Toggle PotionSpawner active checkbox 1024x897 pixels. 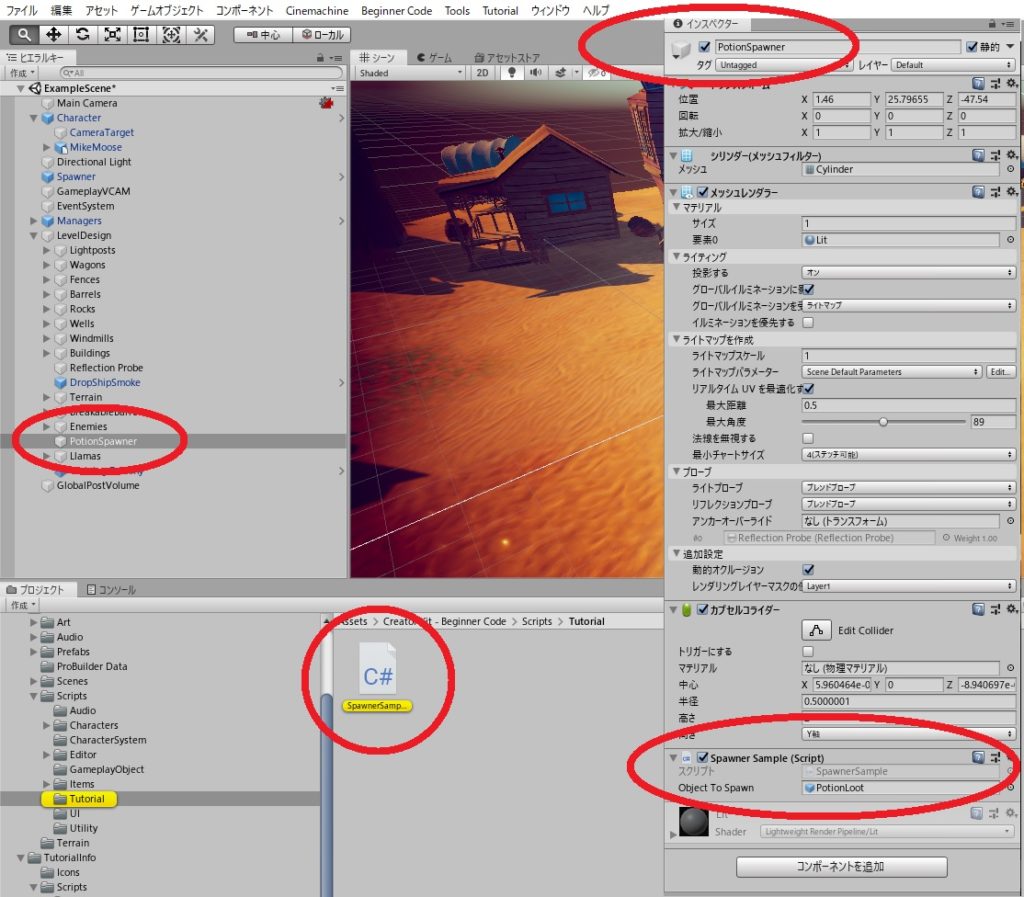coord(704,47)
